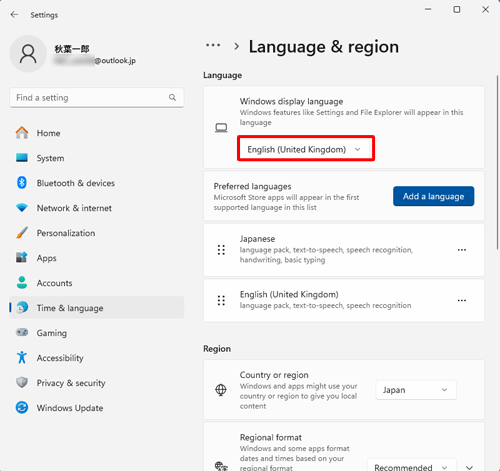Click the Privacy & security shield icon
The height and width of the screenshot is (471, 500).
[x=22, y=382]
